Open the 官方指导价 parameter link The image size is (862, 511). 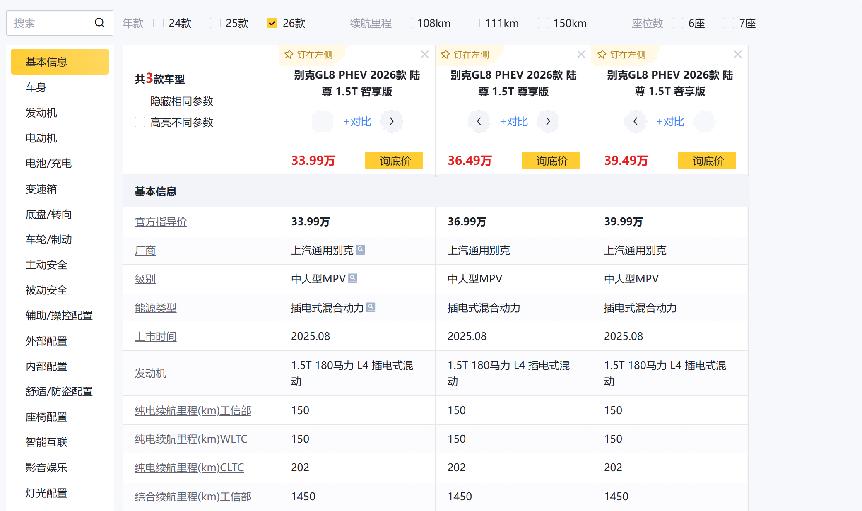point(161,222)
